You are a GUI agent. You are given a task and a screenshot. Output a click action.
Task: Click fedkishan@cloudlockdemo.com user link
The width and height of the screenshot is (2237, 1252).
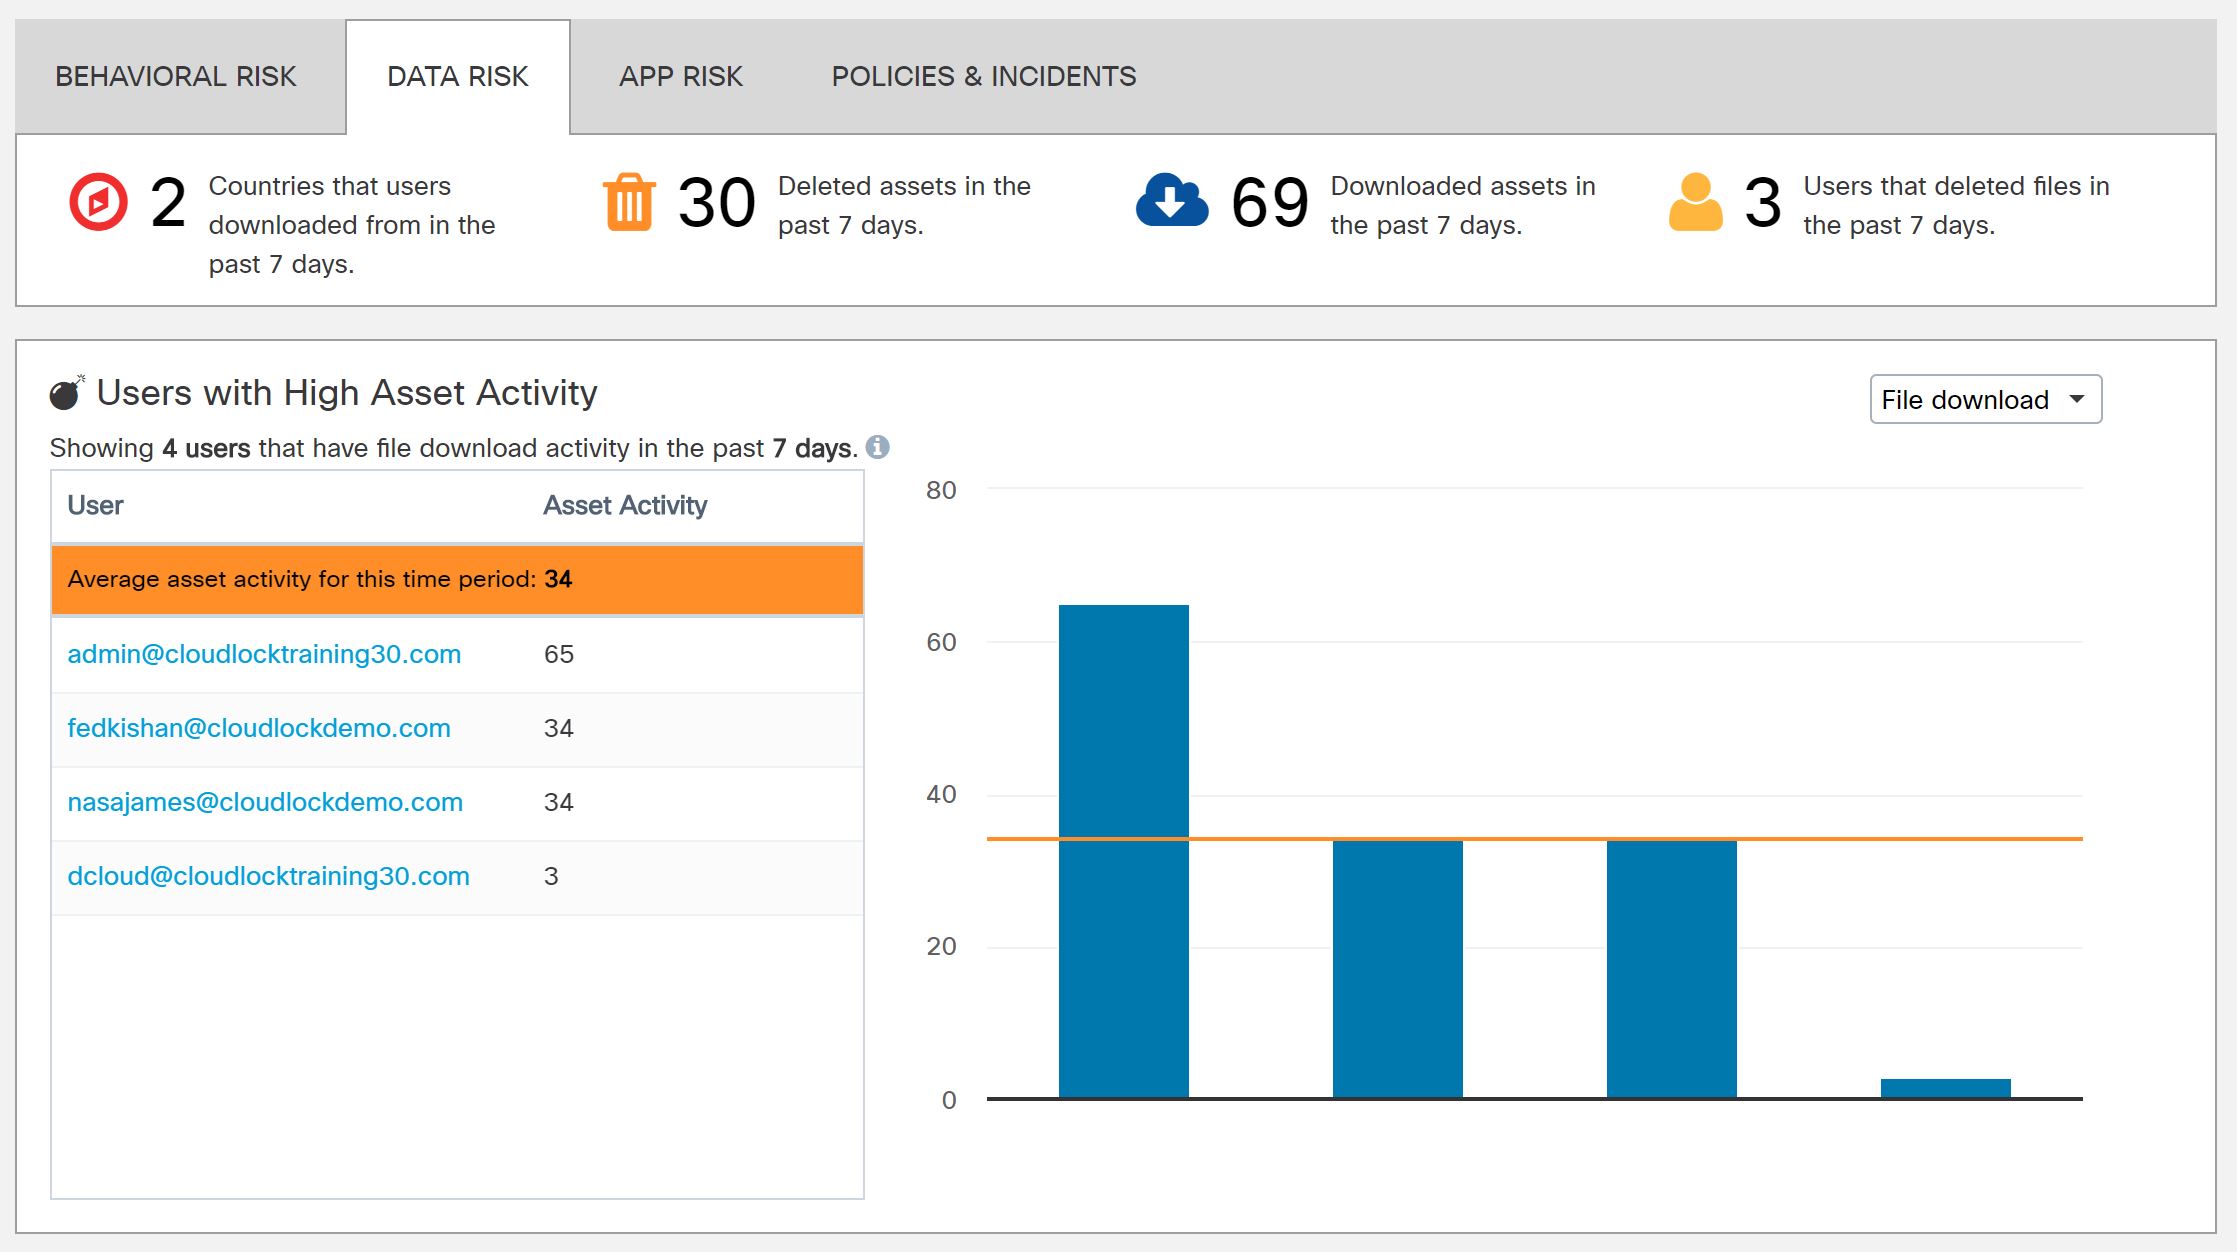point(258,727)
